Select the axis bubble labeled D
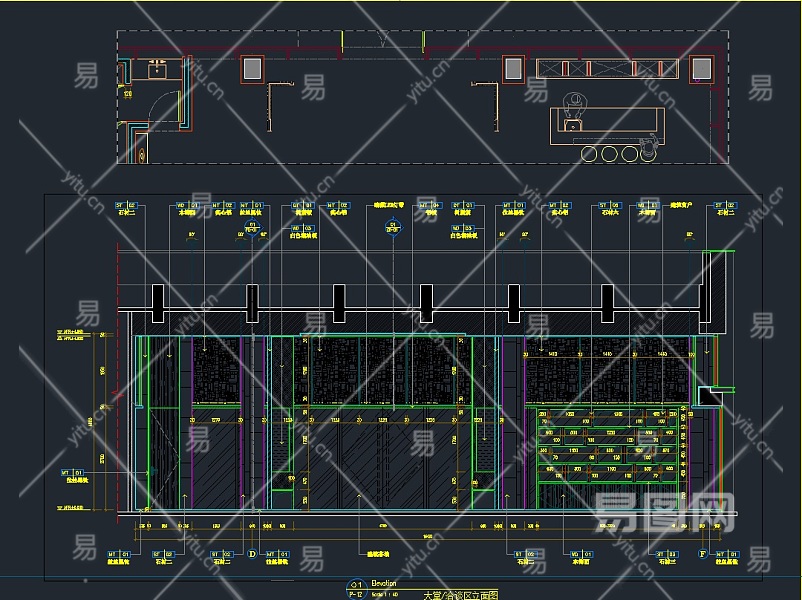Screen dimensions: 802x600 [x=252, y=554]
